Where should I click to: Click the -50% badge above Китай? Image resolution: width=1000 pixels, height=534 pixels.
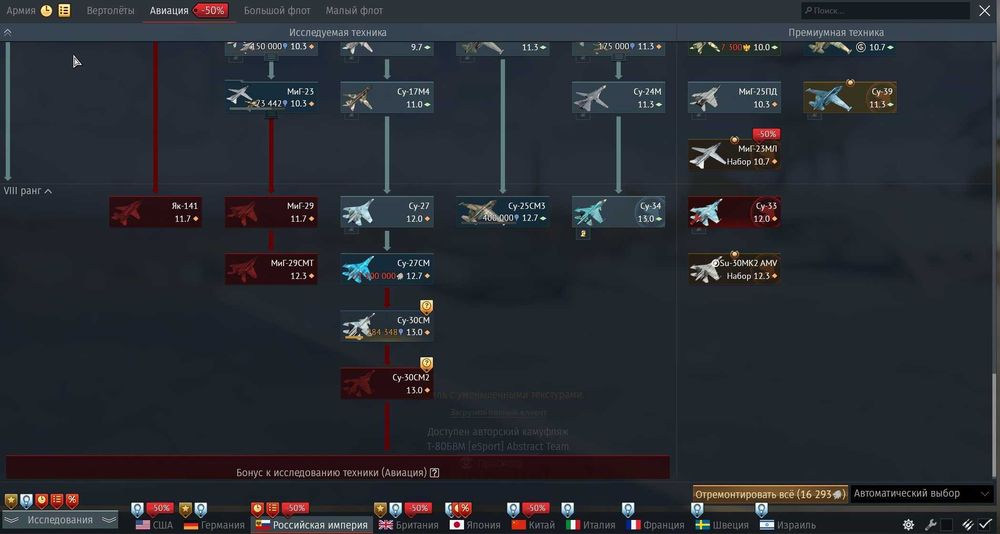(536, 508)
